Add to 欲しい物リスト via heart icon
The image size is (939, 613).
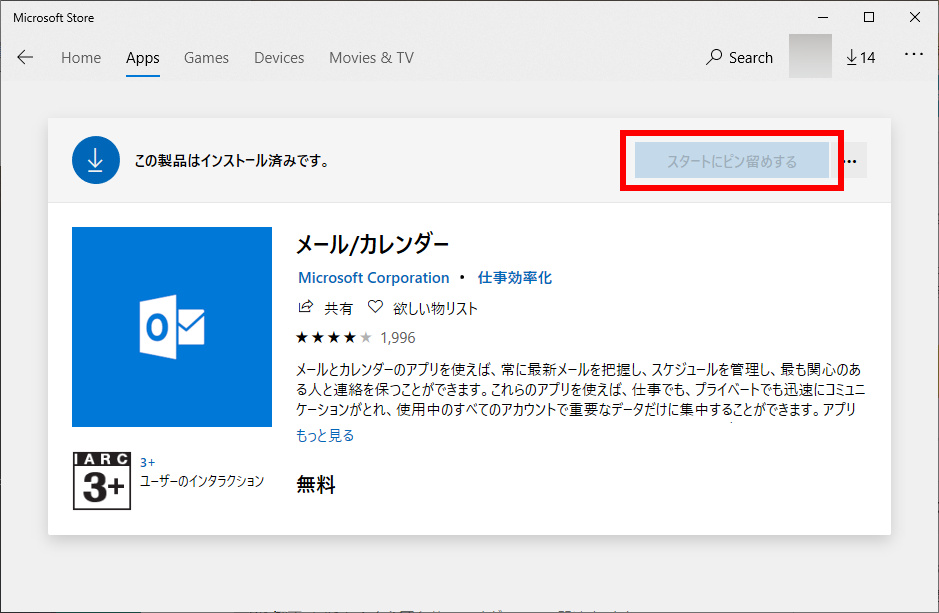click(x=375, y=307)
